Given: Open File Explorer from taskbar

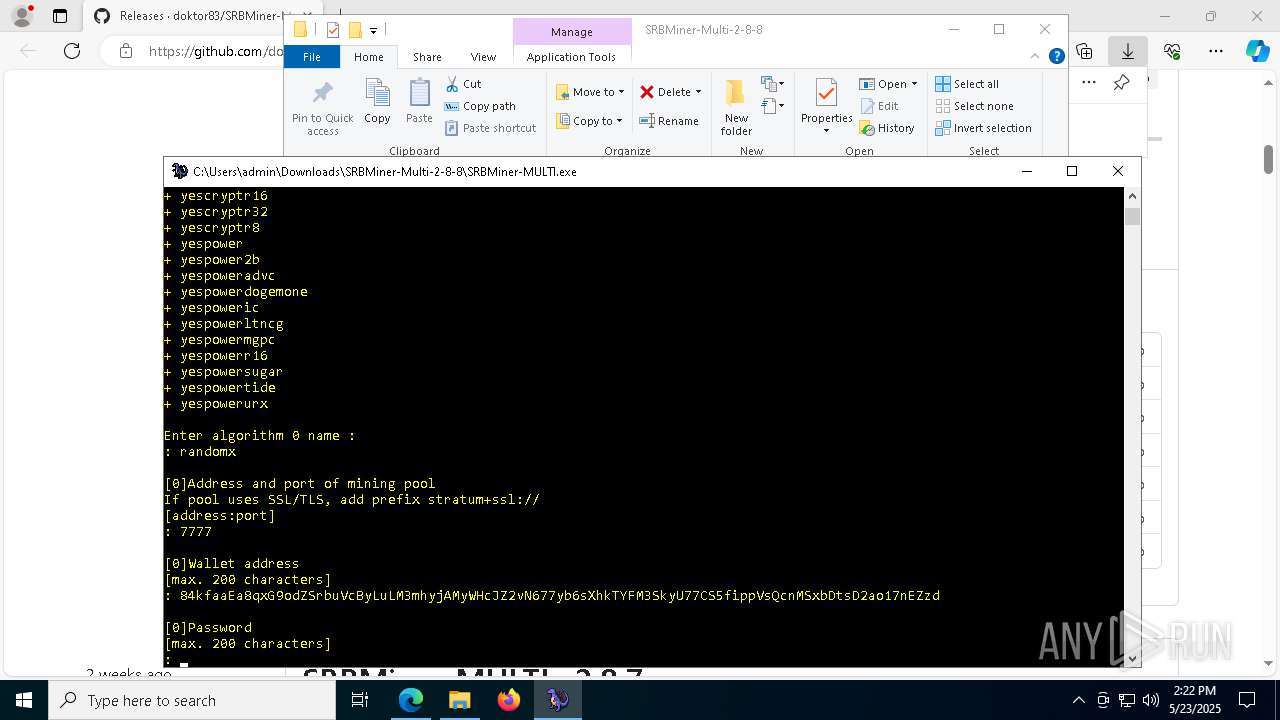Looking at the screenshot, I should [460, 700].
